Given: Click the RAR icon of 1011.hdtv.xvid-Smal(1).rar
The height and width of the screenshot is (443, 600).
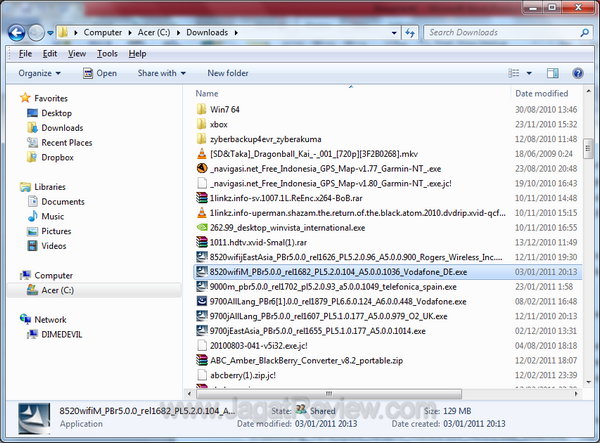Looking at the screenshot, I should (x=202, y=242).
